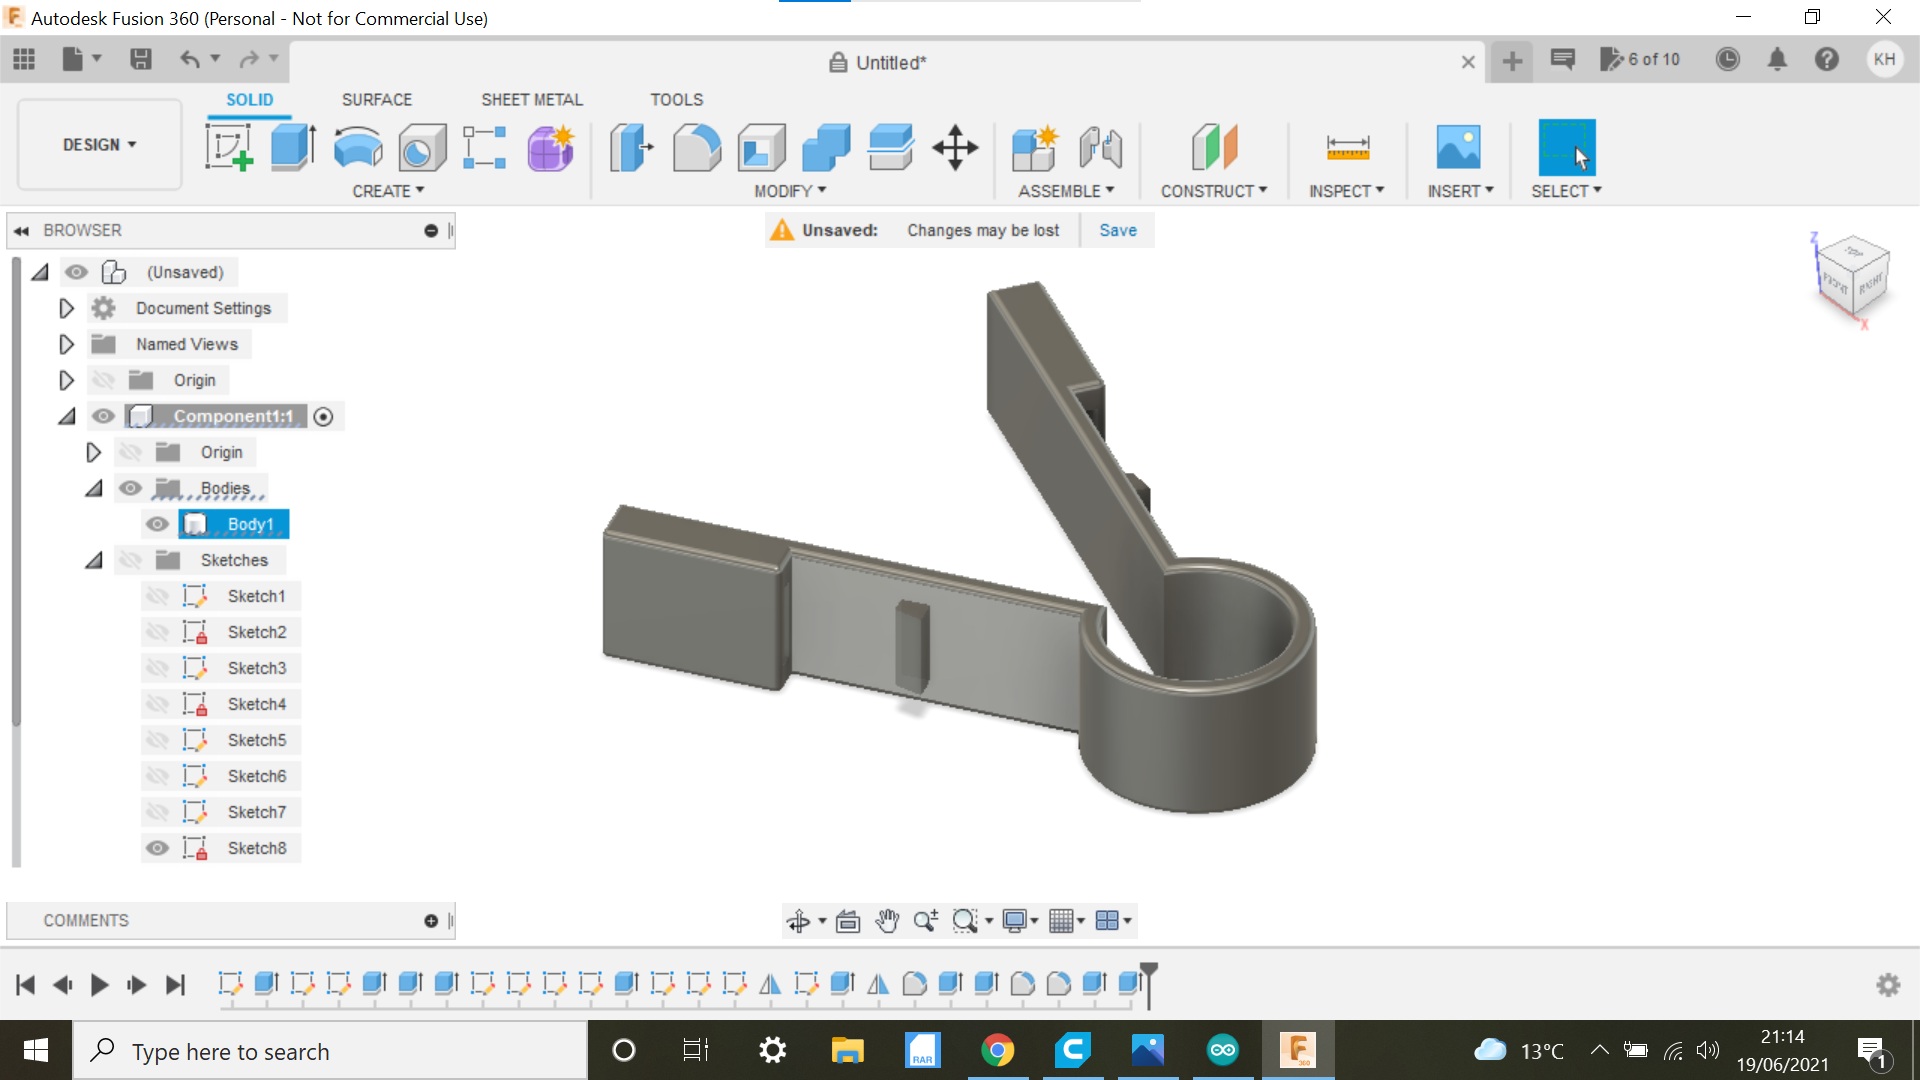Select the Create Form tool
The width and height of the screenshot is (1920, 1080).
550,147
